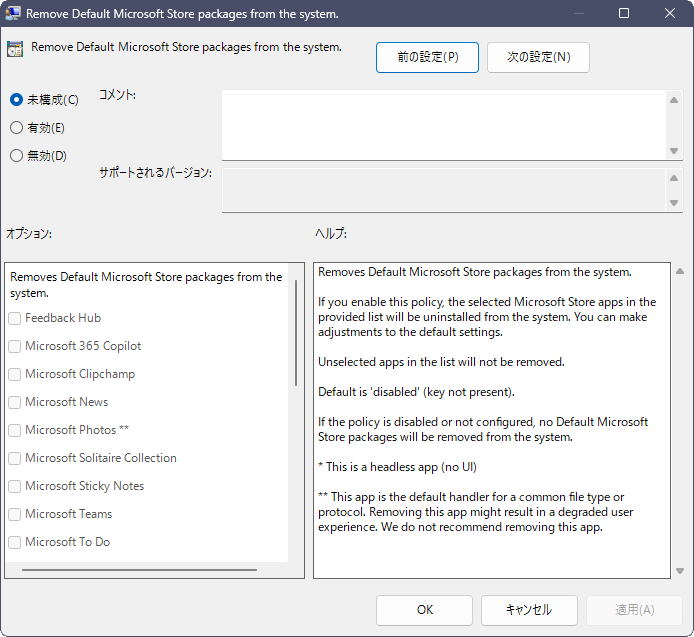Viewport: 694px width, 637px height.
Task: Go to next setting with 次の設定(N)
Action: click(x=538, y=57)
